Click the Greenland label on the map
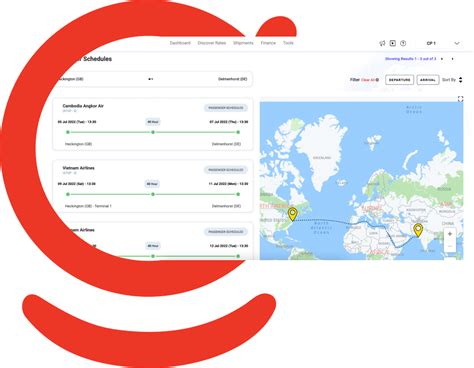The width and height of the screenshot is (474, 368). click(322, 158)
